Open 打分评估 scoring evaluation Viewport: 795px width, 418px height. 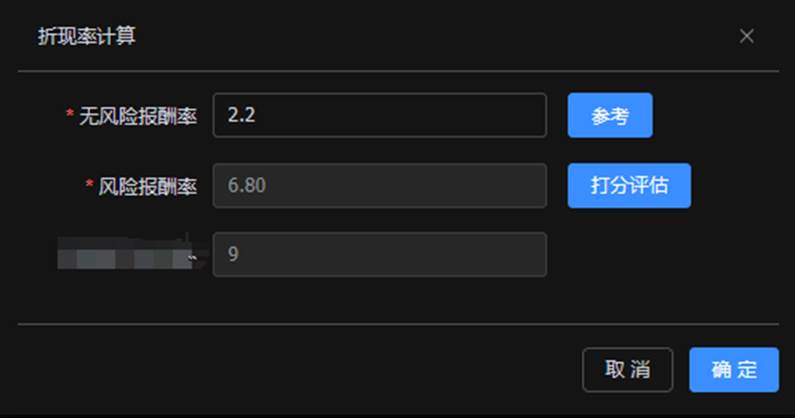[629, 185]
